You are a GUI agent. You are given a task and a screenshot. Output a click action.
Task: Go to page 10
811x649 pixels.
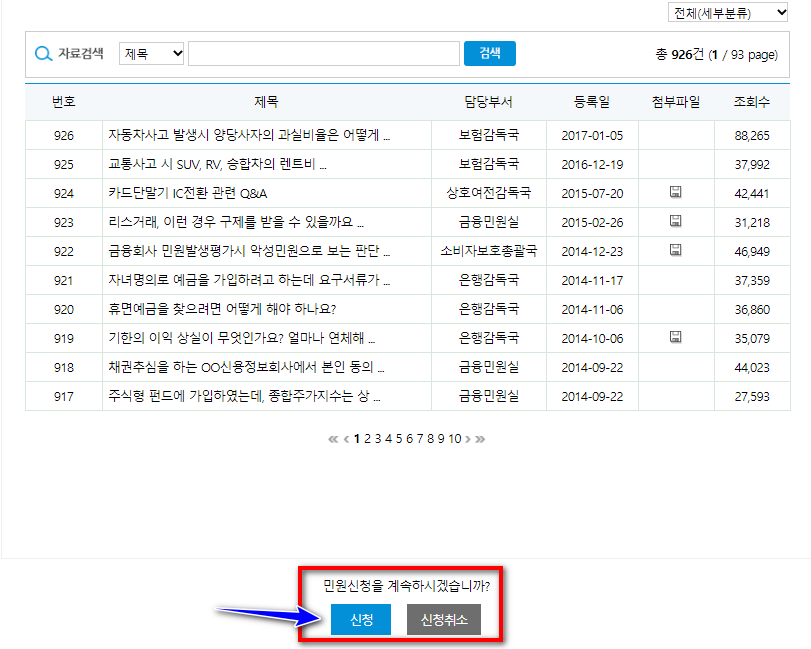click(x=455, y=439)
